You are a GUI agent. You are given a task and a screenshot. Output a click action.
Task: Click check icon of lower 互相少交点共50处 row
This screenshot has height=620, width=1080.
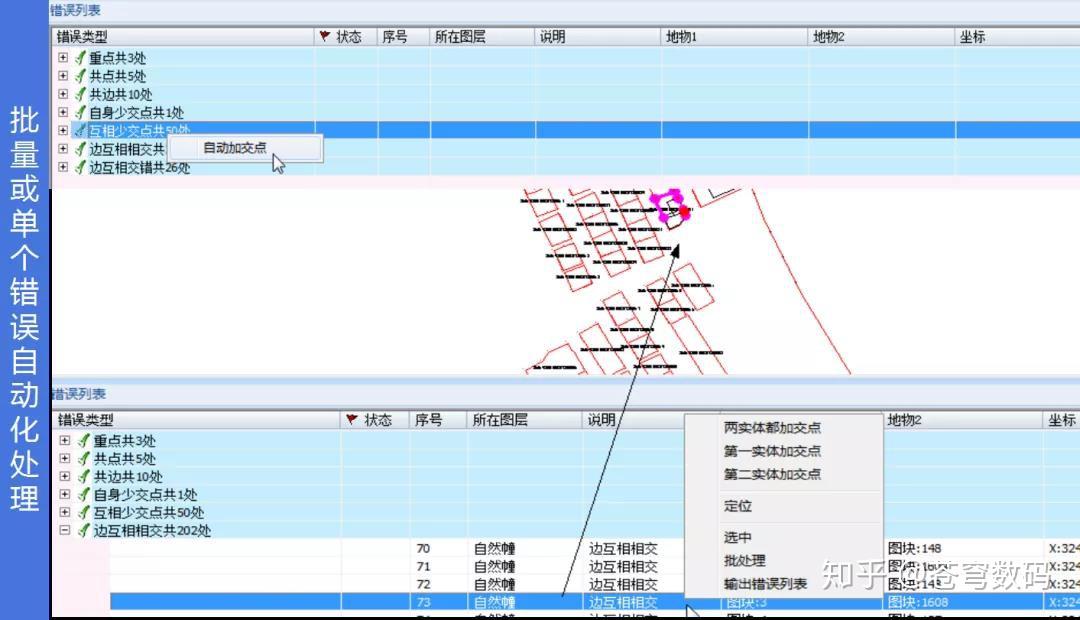click(84, 512)
